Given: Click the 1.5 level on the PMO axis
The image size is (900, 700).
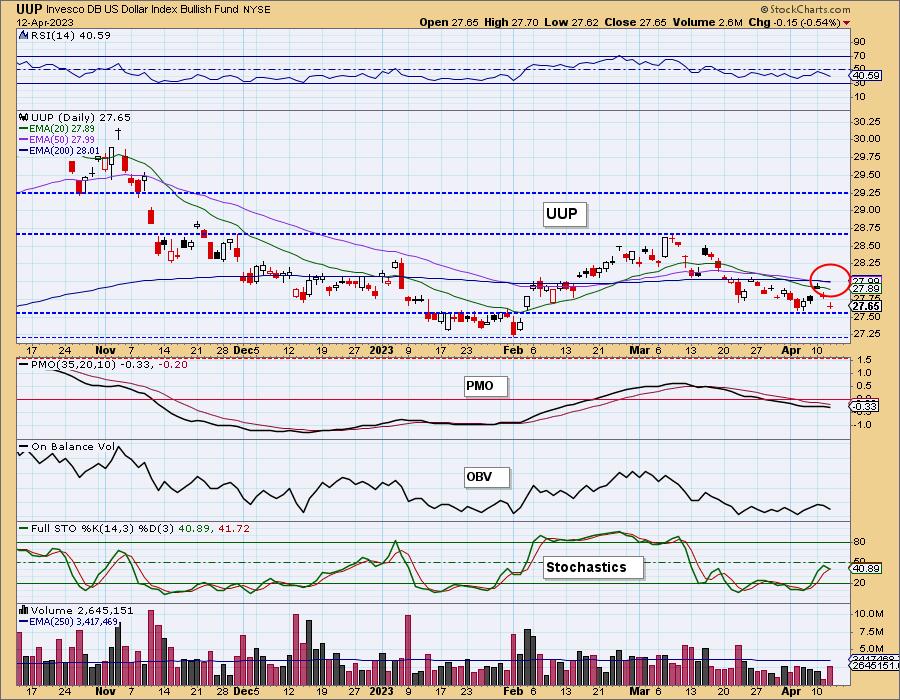Looking at the screenshot, I should coord(864,360).
